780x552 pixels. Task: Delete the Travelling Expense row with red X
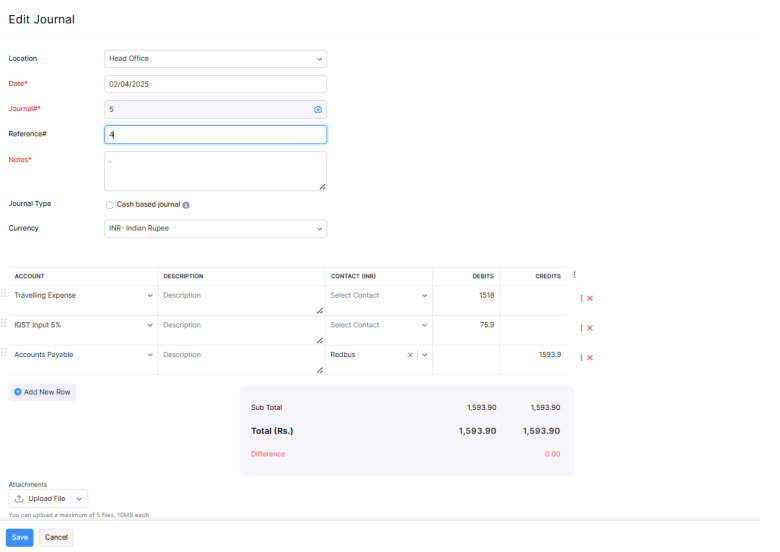590,298
